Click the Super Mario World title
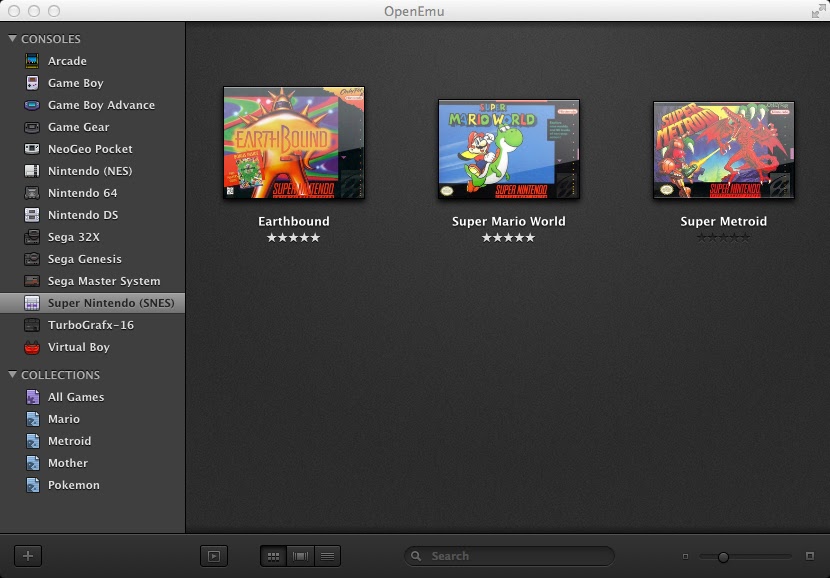 (x=509, y=221)
